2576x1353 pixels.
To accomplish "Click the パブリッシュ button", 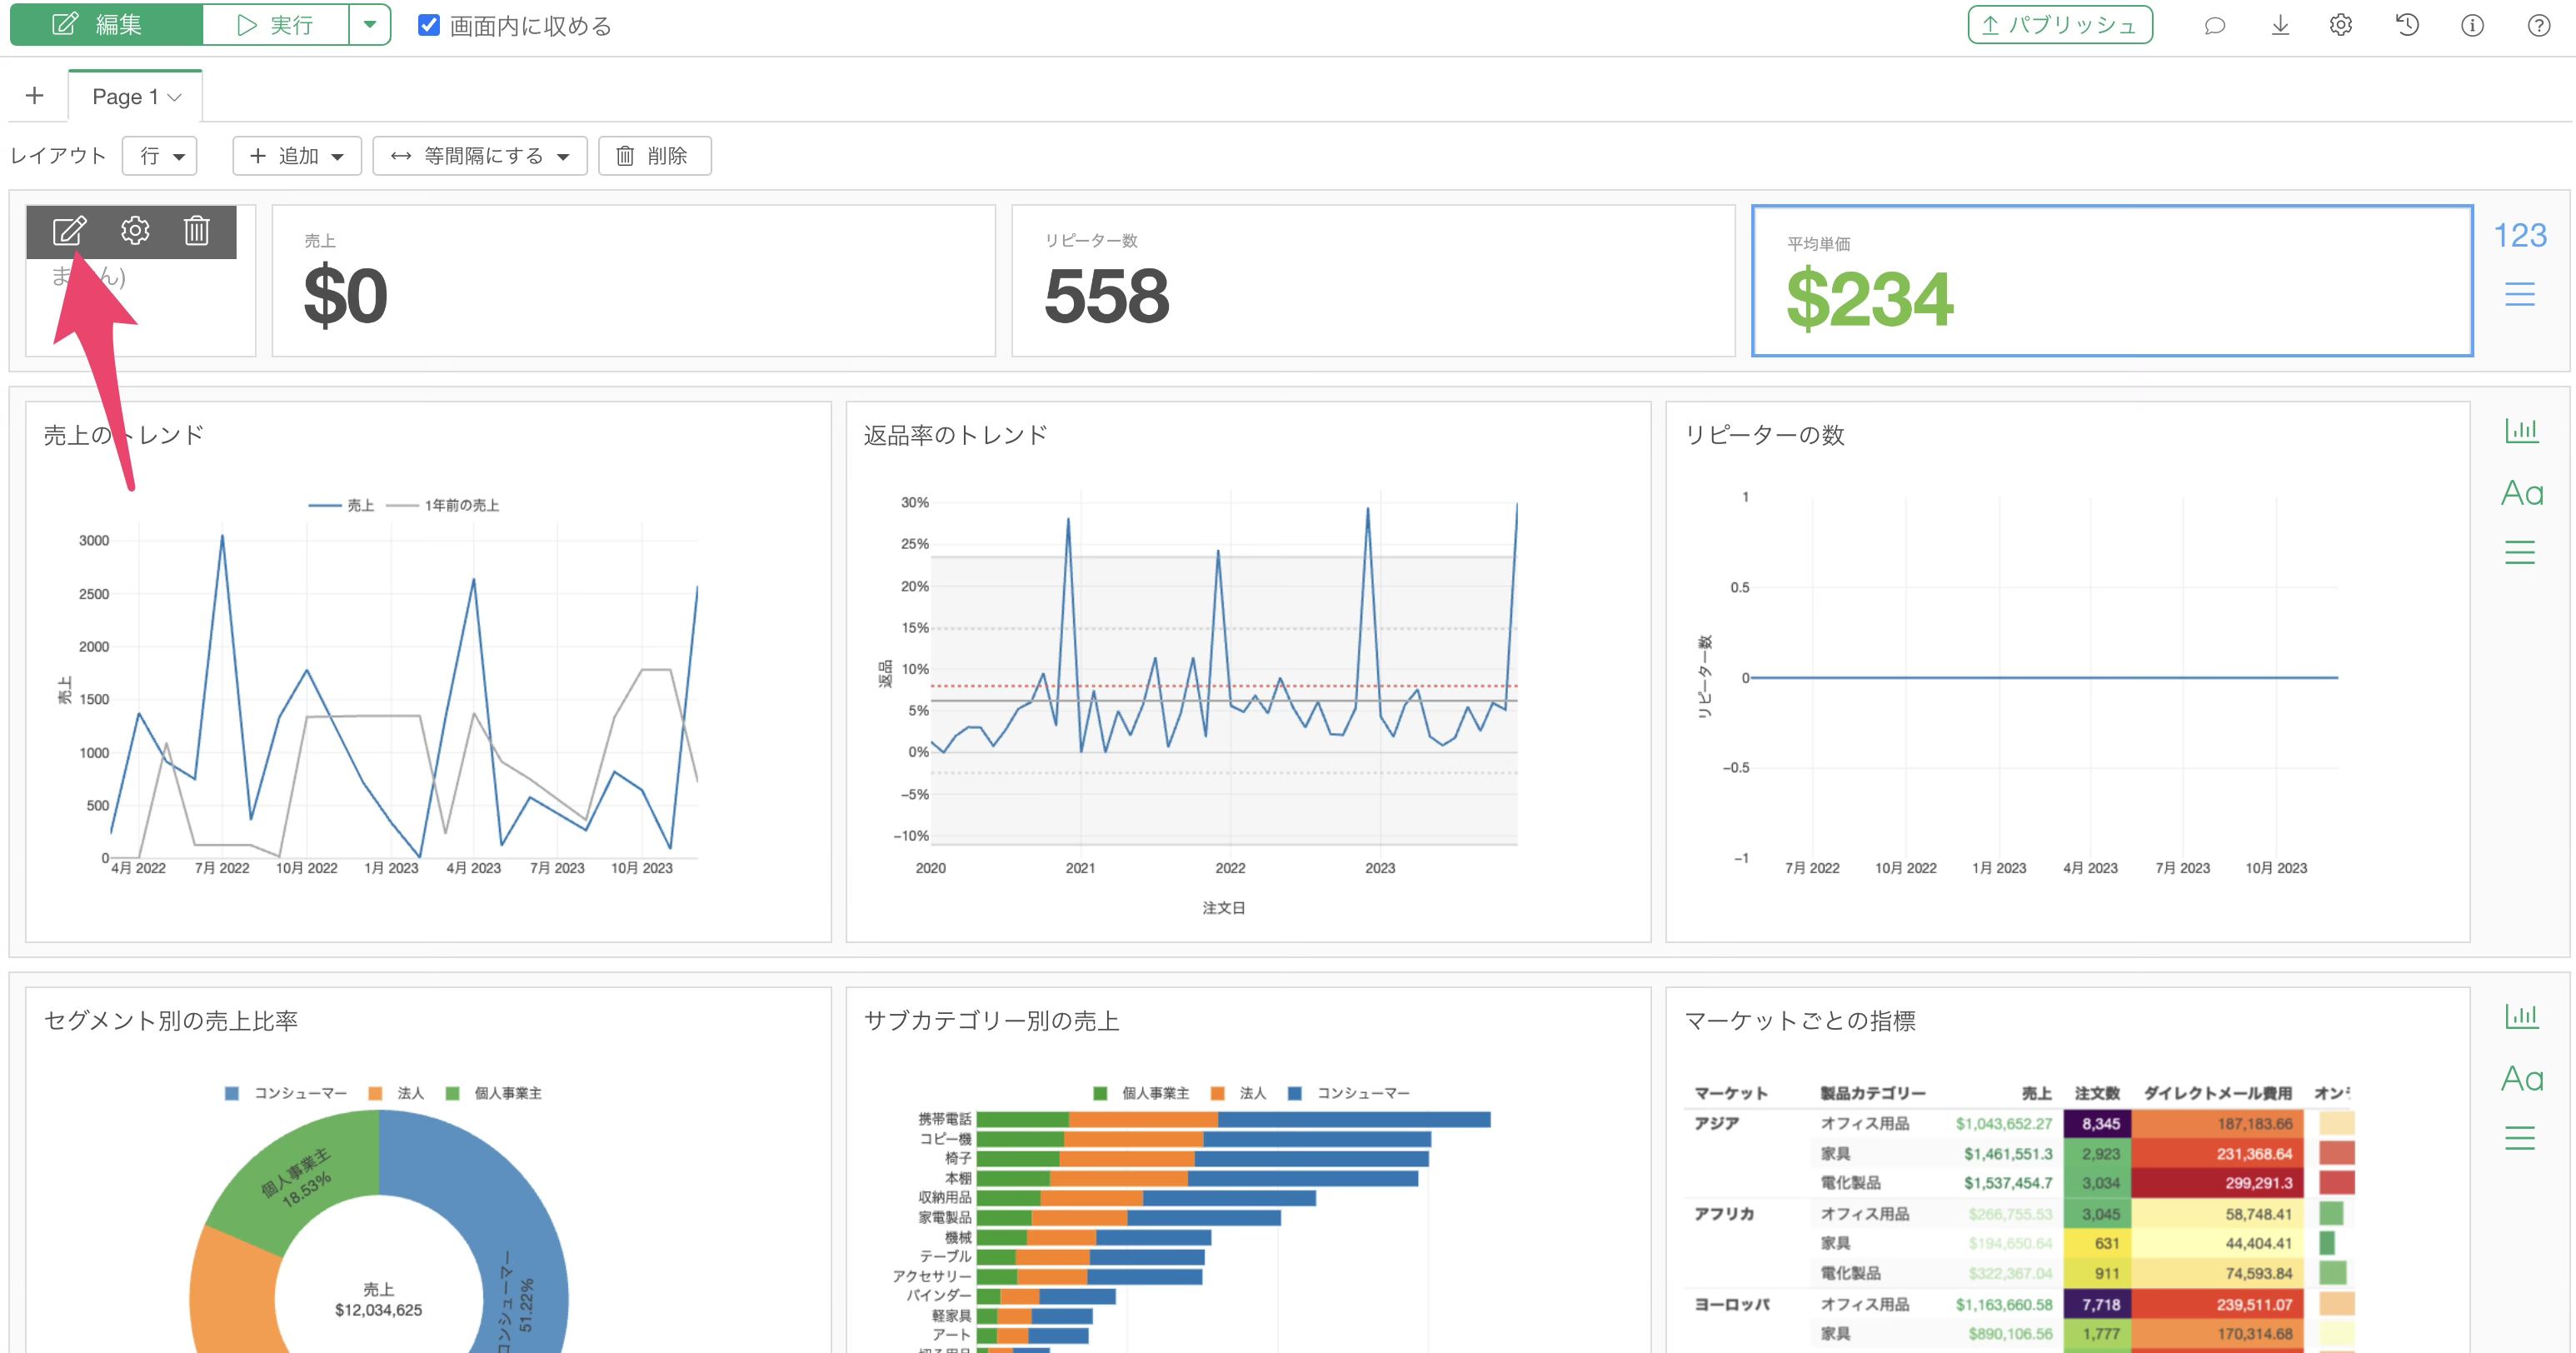I will [2060, 25].
